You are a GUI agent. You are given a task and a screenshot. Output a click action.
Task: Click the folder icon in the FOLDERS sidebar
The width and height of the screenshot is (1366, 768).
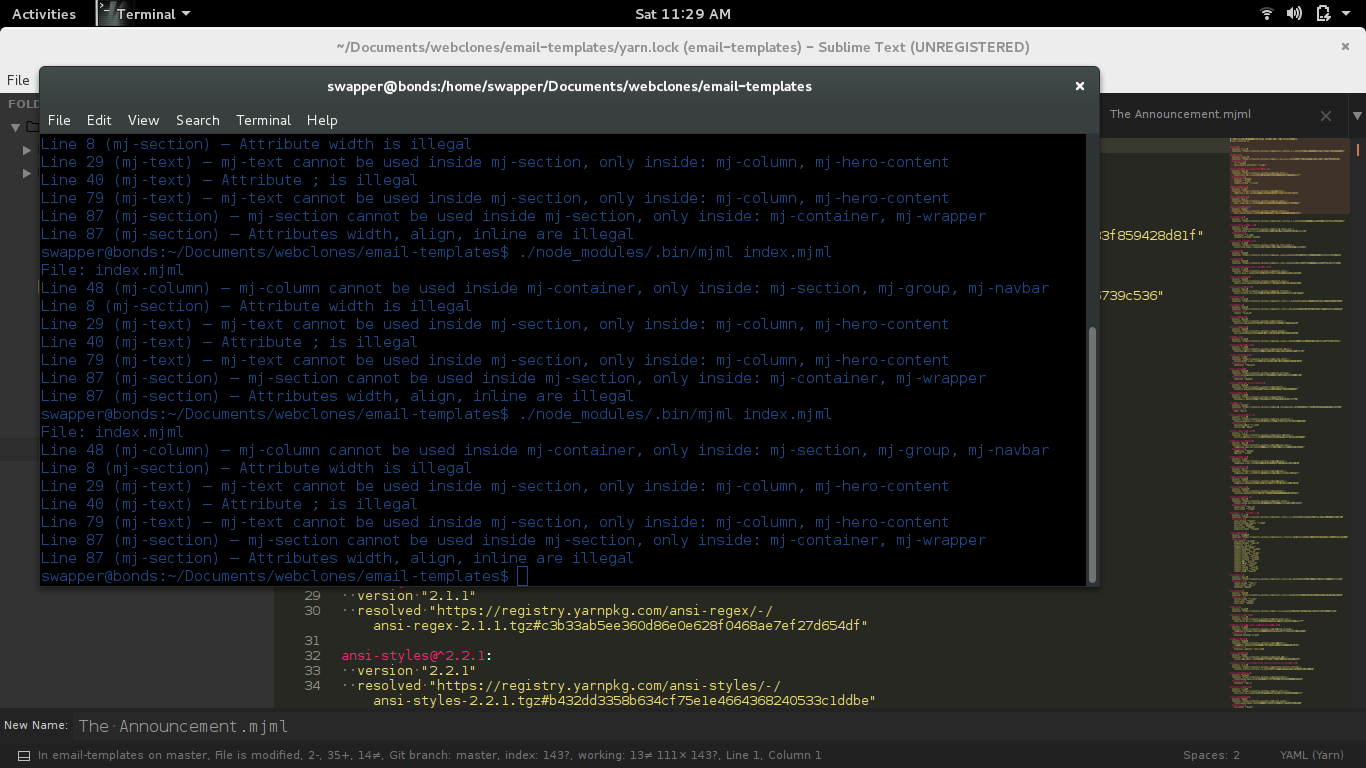click(33, 126)
